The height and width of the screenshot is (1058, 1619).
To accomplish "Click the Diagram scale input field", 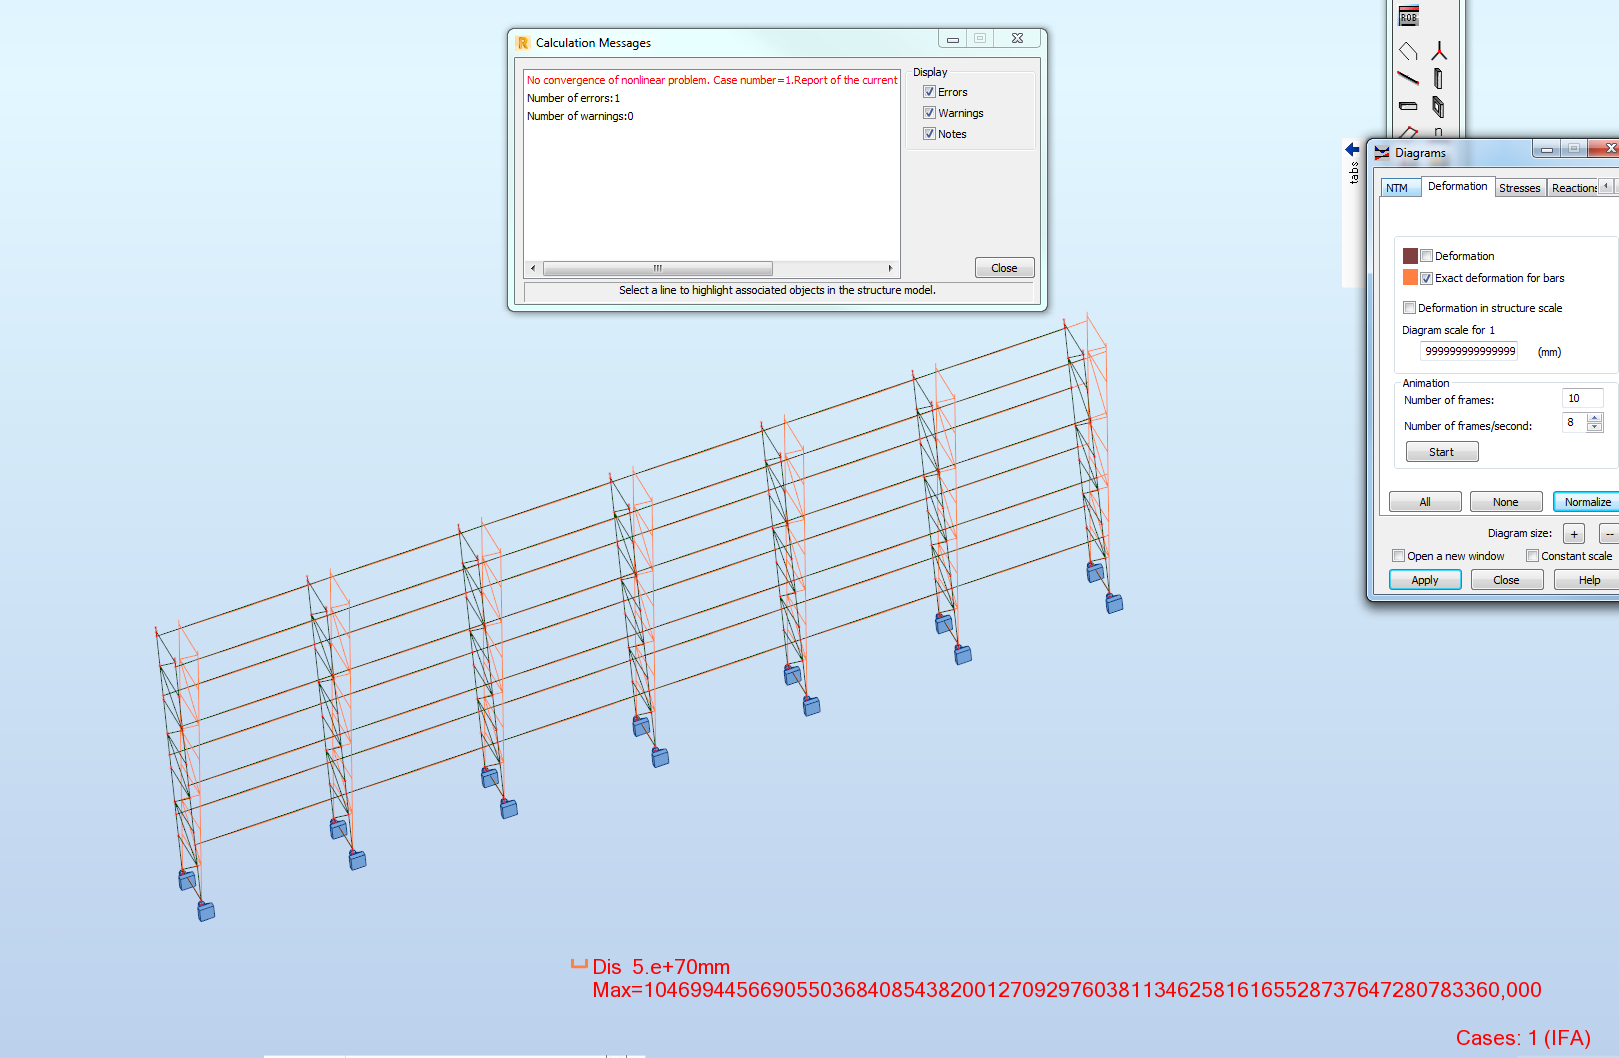I will (1468, 351).
